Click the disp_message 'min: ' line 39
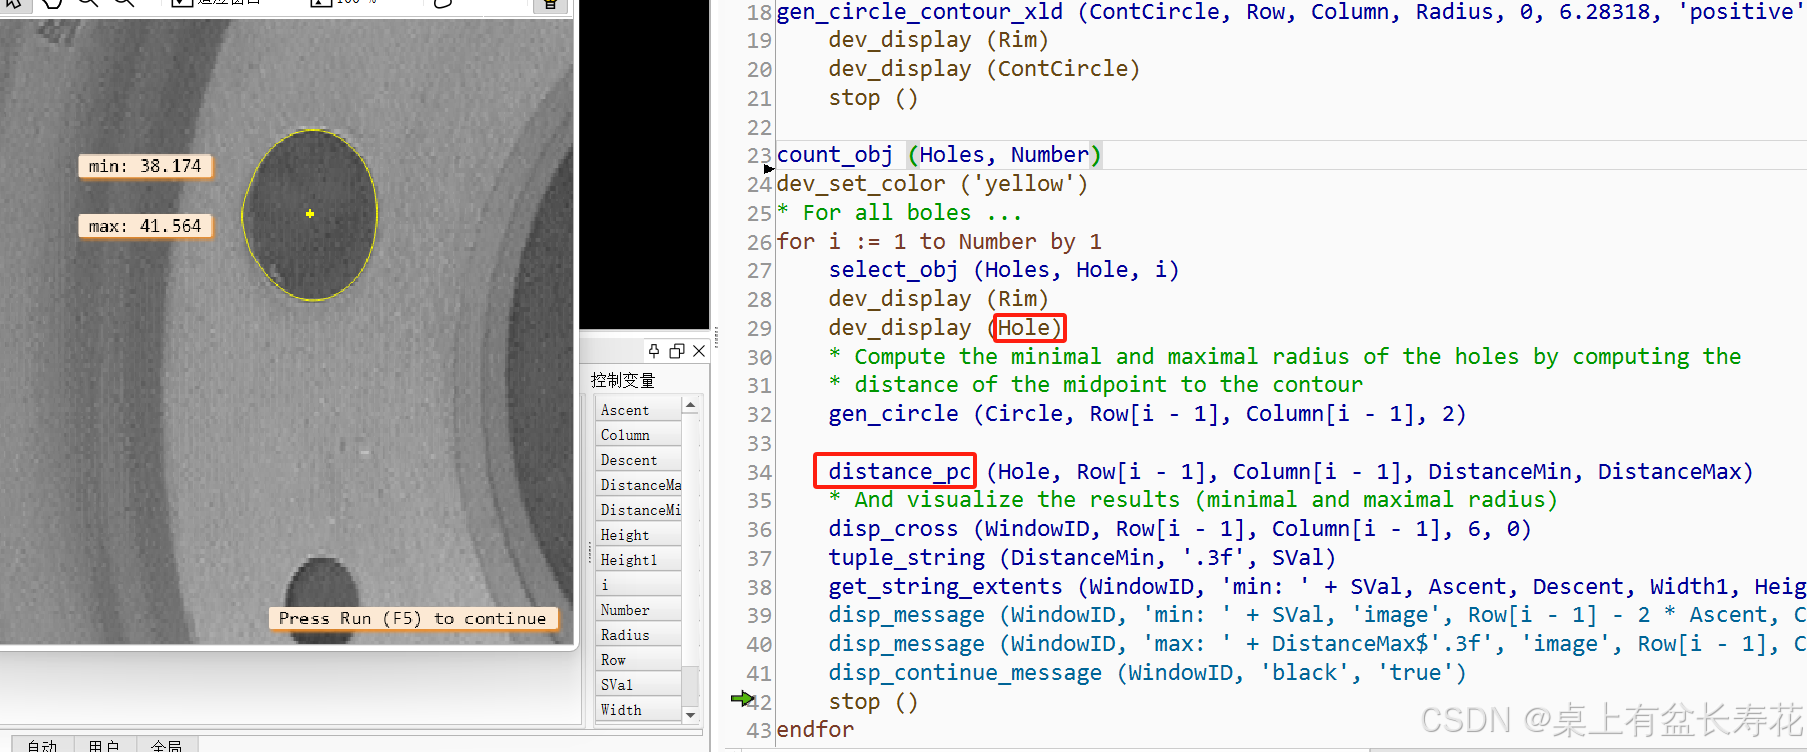Viewport: 1807px width, 752px height. coord(1316,615)
